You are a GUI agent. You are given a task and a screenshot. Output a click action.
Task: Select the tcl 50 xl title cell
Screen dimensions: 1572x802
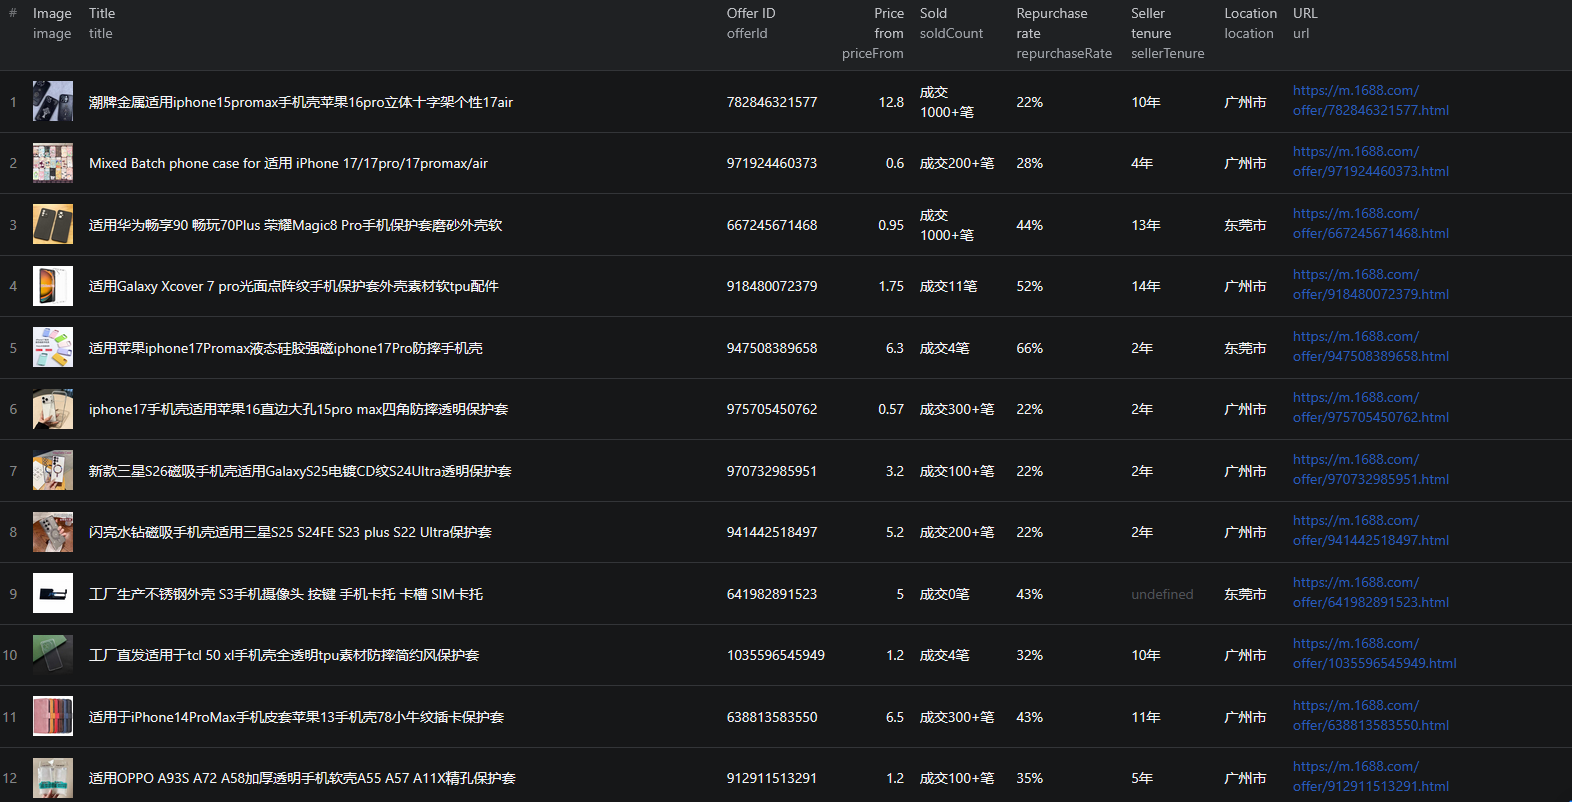pos(284,655)
